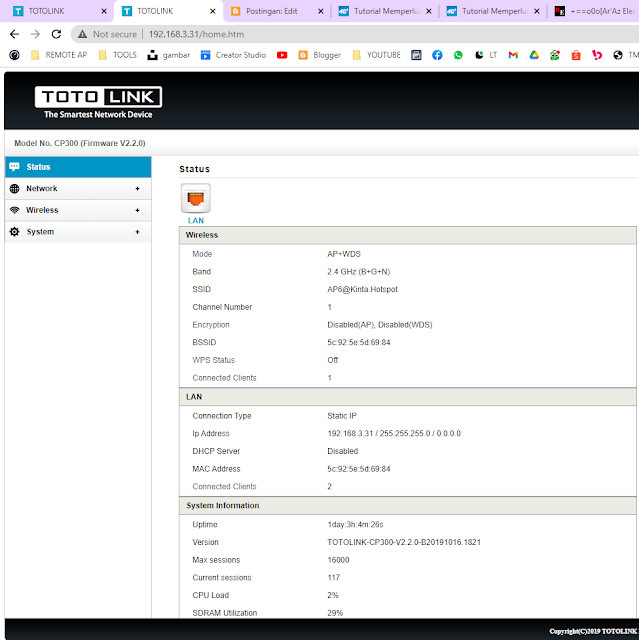Viewport: 639px width, 640px height.
Task: Click the SSID value AP6@Kinta.Hotspot
Action: tap(362, 289)
